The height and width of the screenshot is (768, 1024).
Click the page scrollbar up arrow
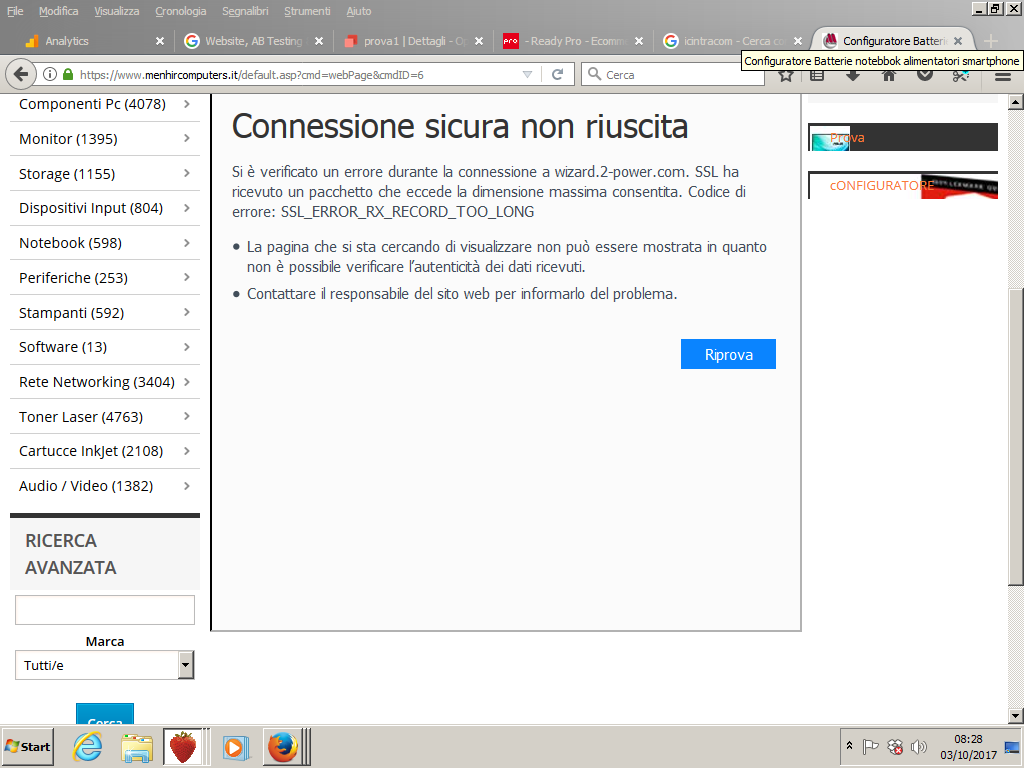coord(1016,101)
